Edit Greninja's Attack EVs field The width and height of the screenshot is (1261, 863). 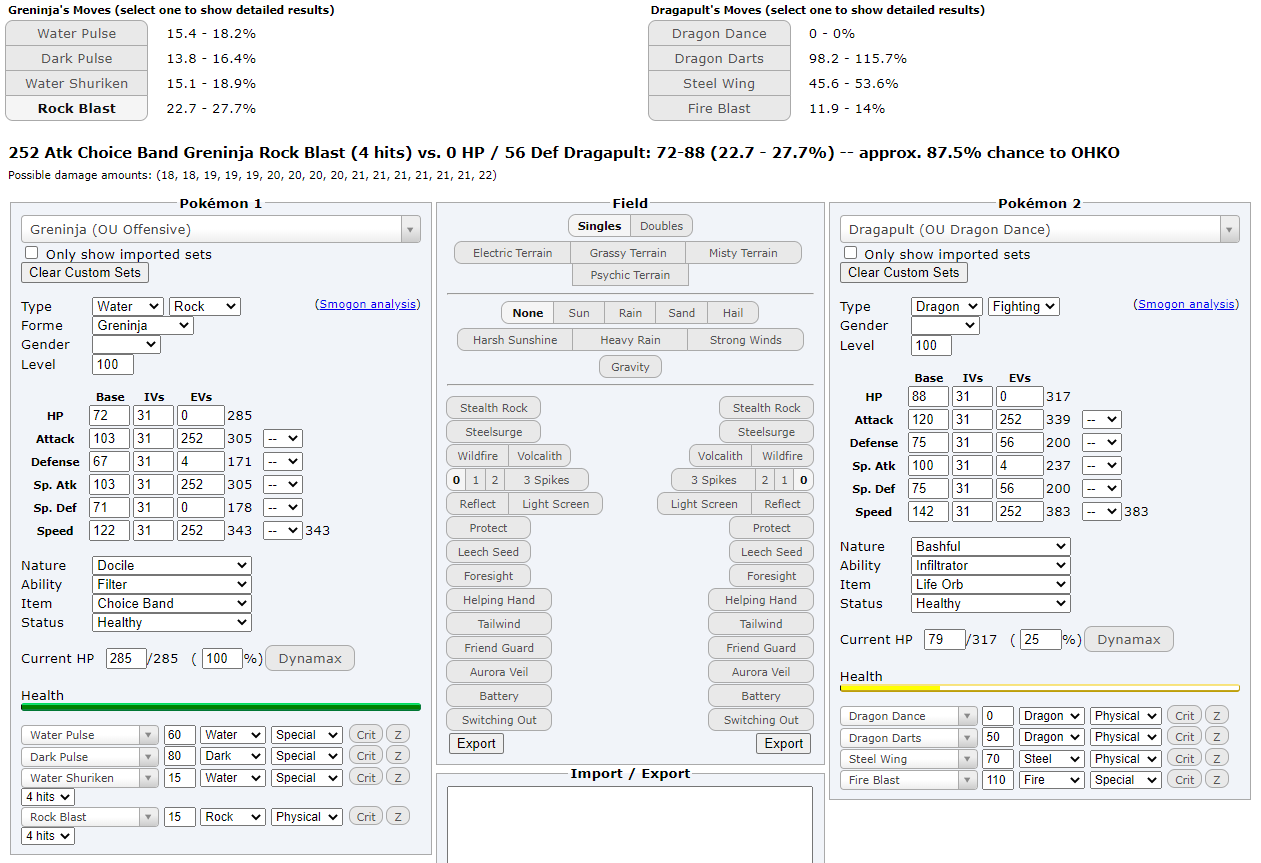point(201,438)
